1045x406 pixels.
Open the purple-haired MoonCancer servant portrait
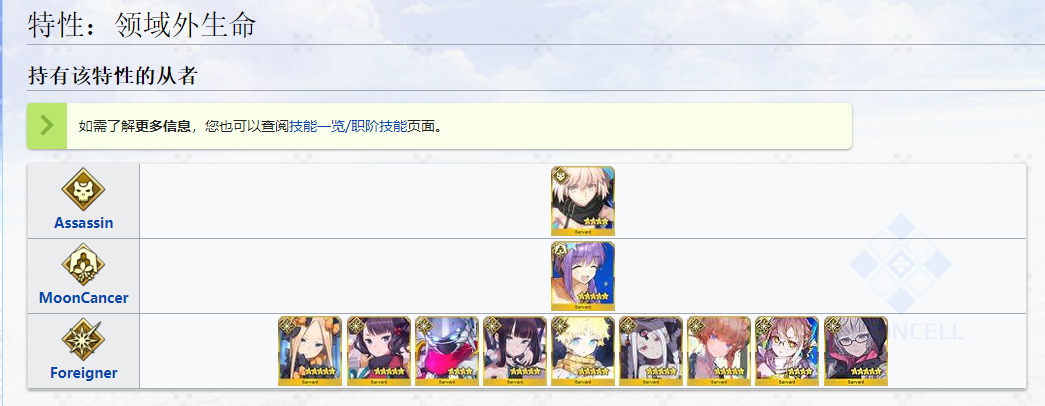pos(582,276)
